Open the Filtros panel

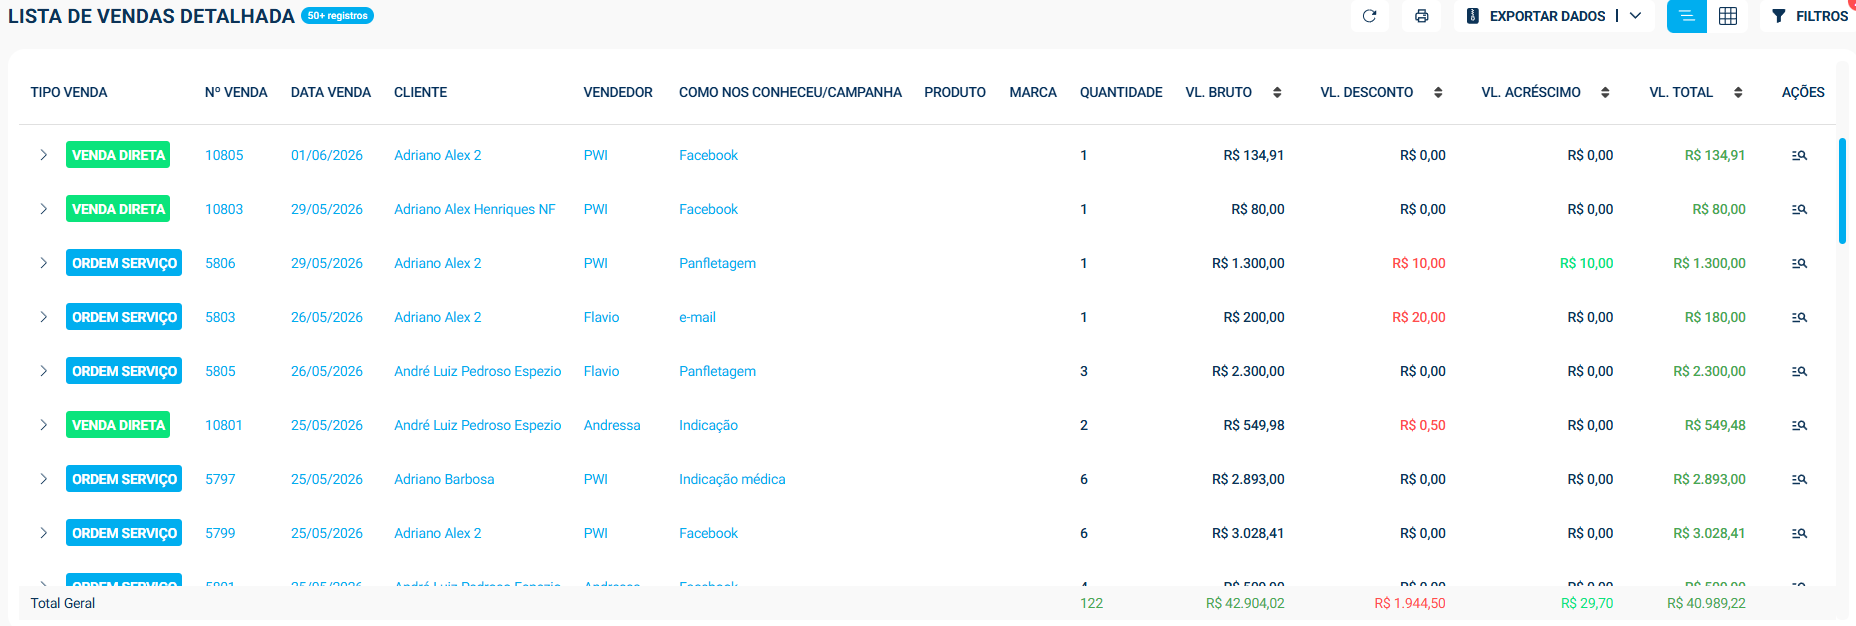[x=1808, y=16]
